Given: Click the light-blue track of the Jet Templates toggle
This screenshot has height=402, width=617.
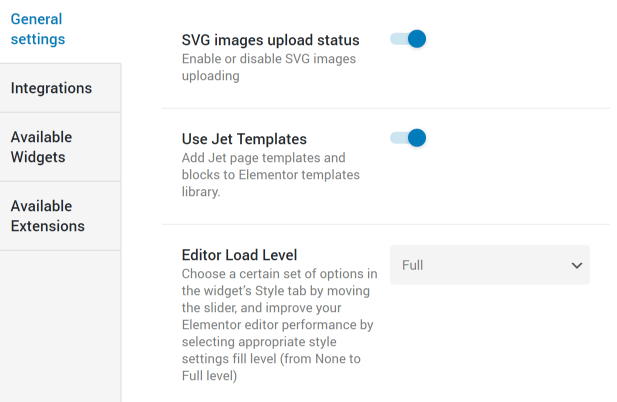Looking at the screenshot, I should coord(398,138).
